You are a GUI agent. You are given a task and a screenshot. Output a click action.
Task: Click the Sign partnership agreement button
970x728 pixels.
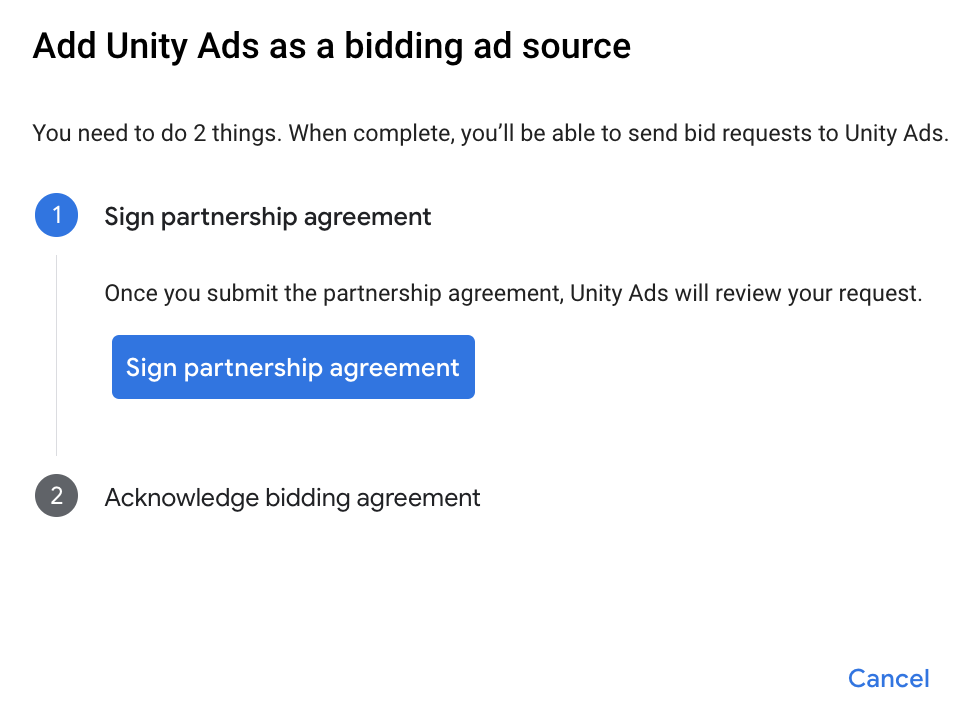pos(293,367)
